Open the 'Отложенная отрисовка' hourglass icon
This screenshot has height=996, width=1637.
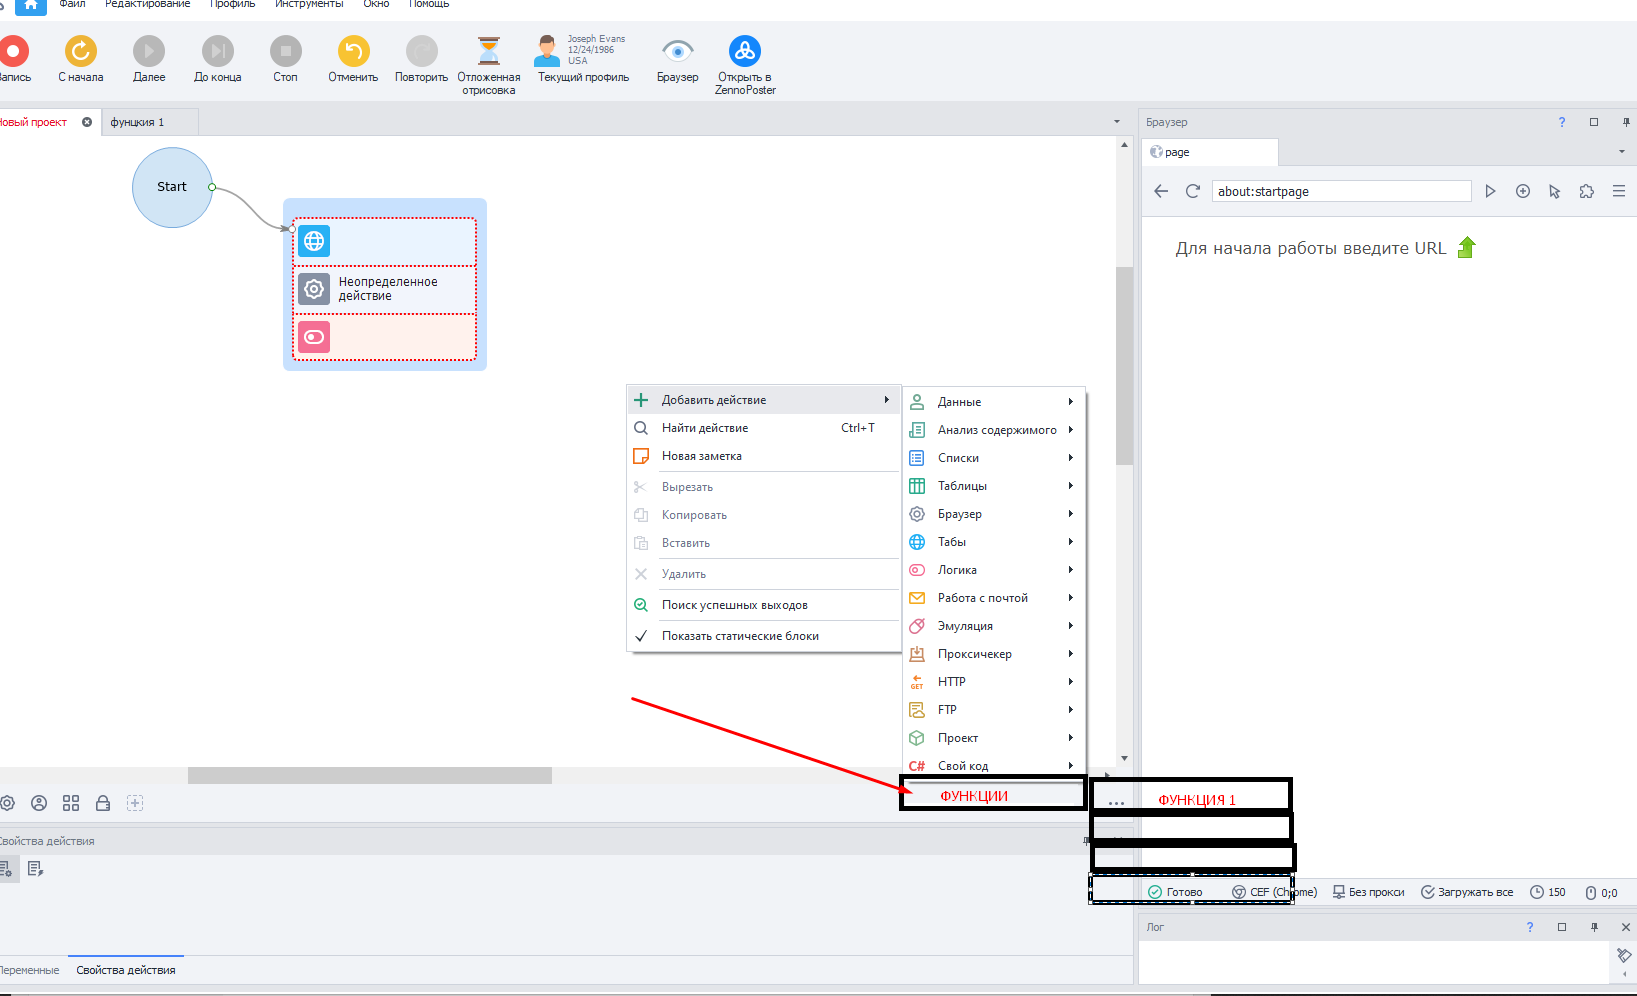point(488,52)
